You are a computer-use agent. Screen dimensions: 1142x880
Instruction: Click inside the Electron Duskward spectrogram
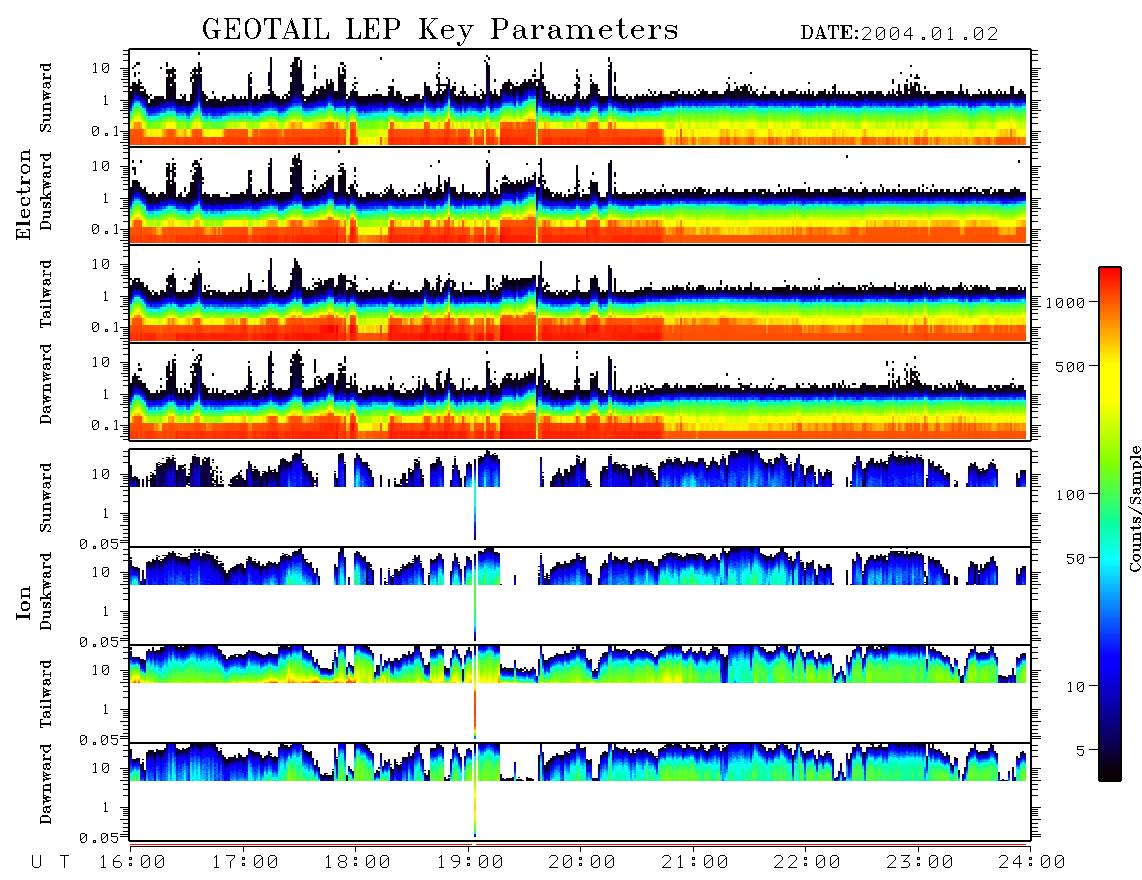click(x=580, y=195)
